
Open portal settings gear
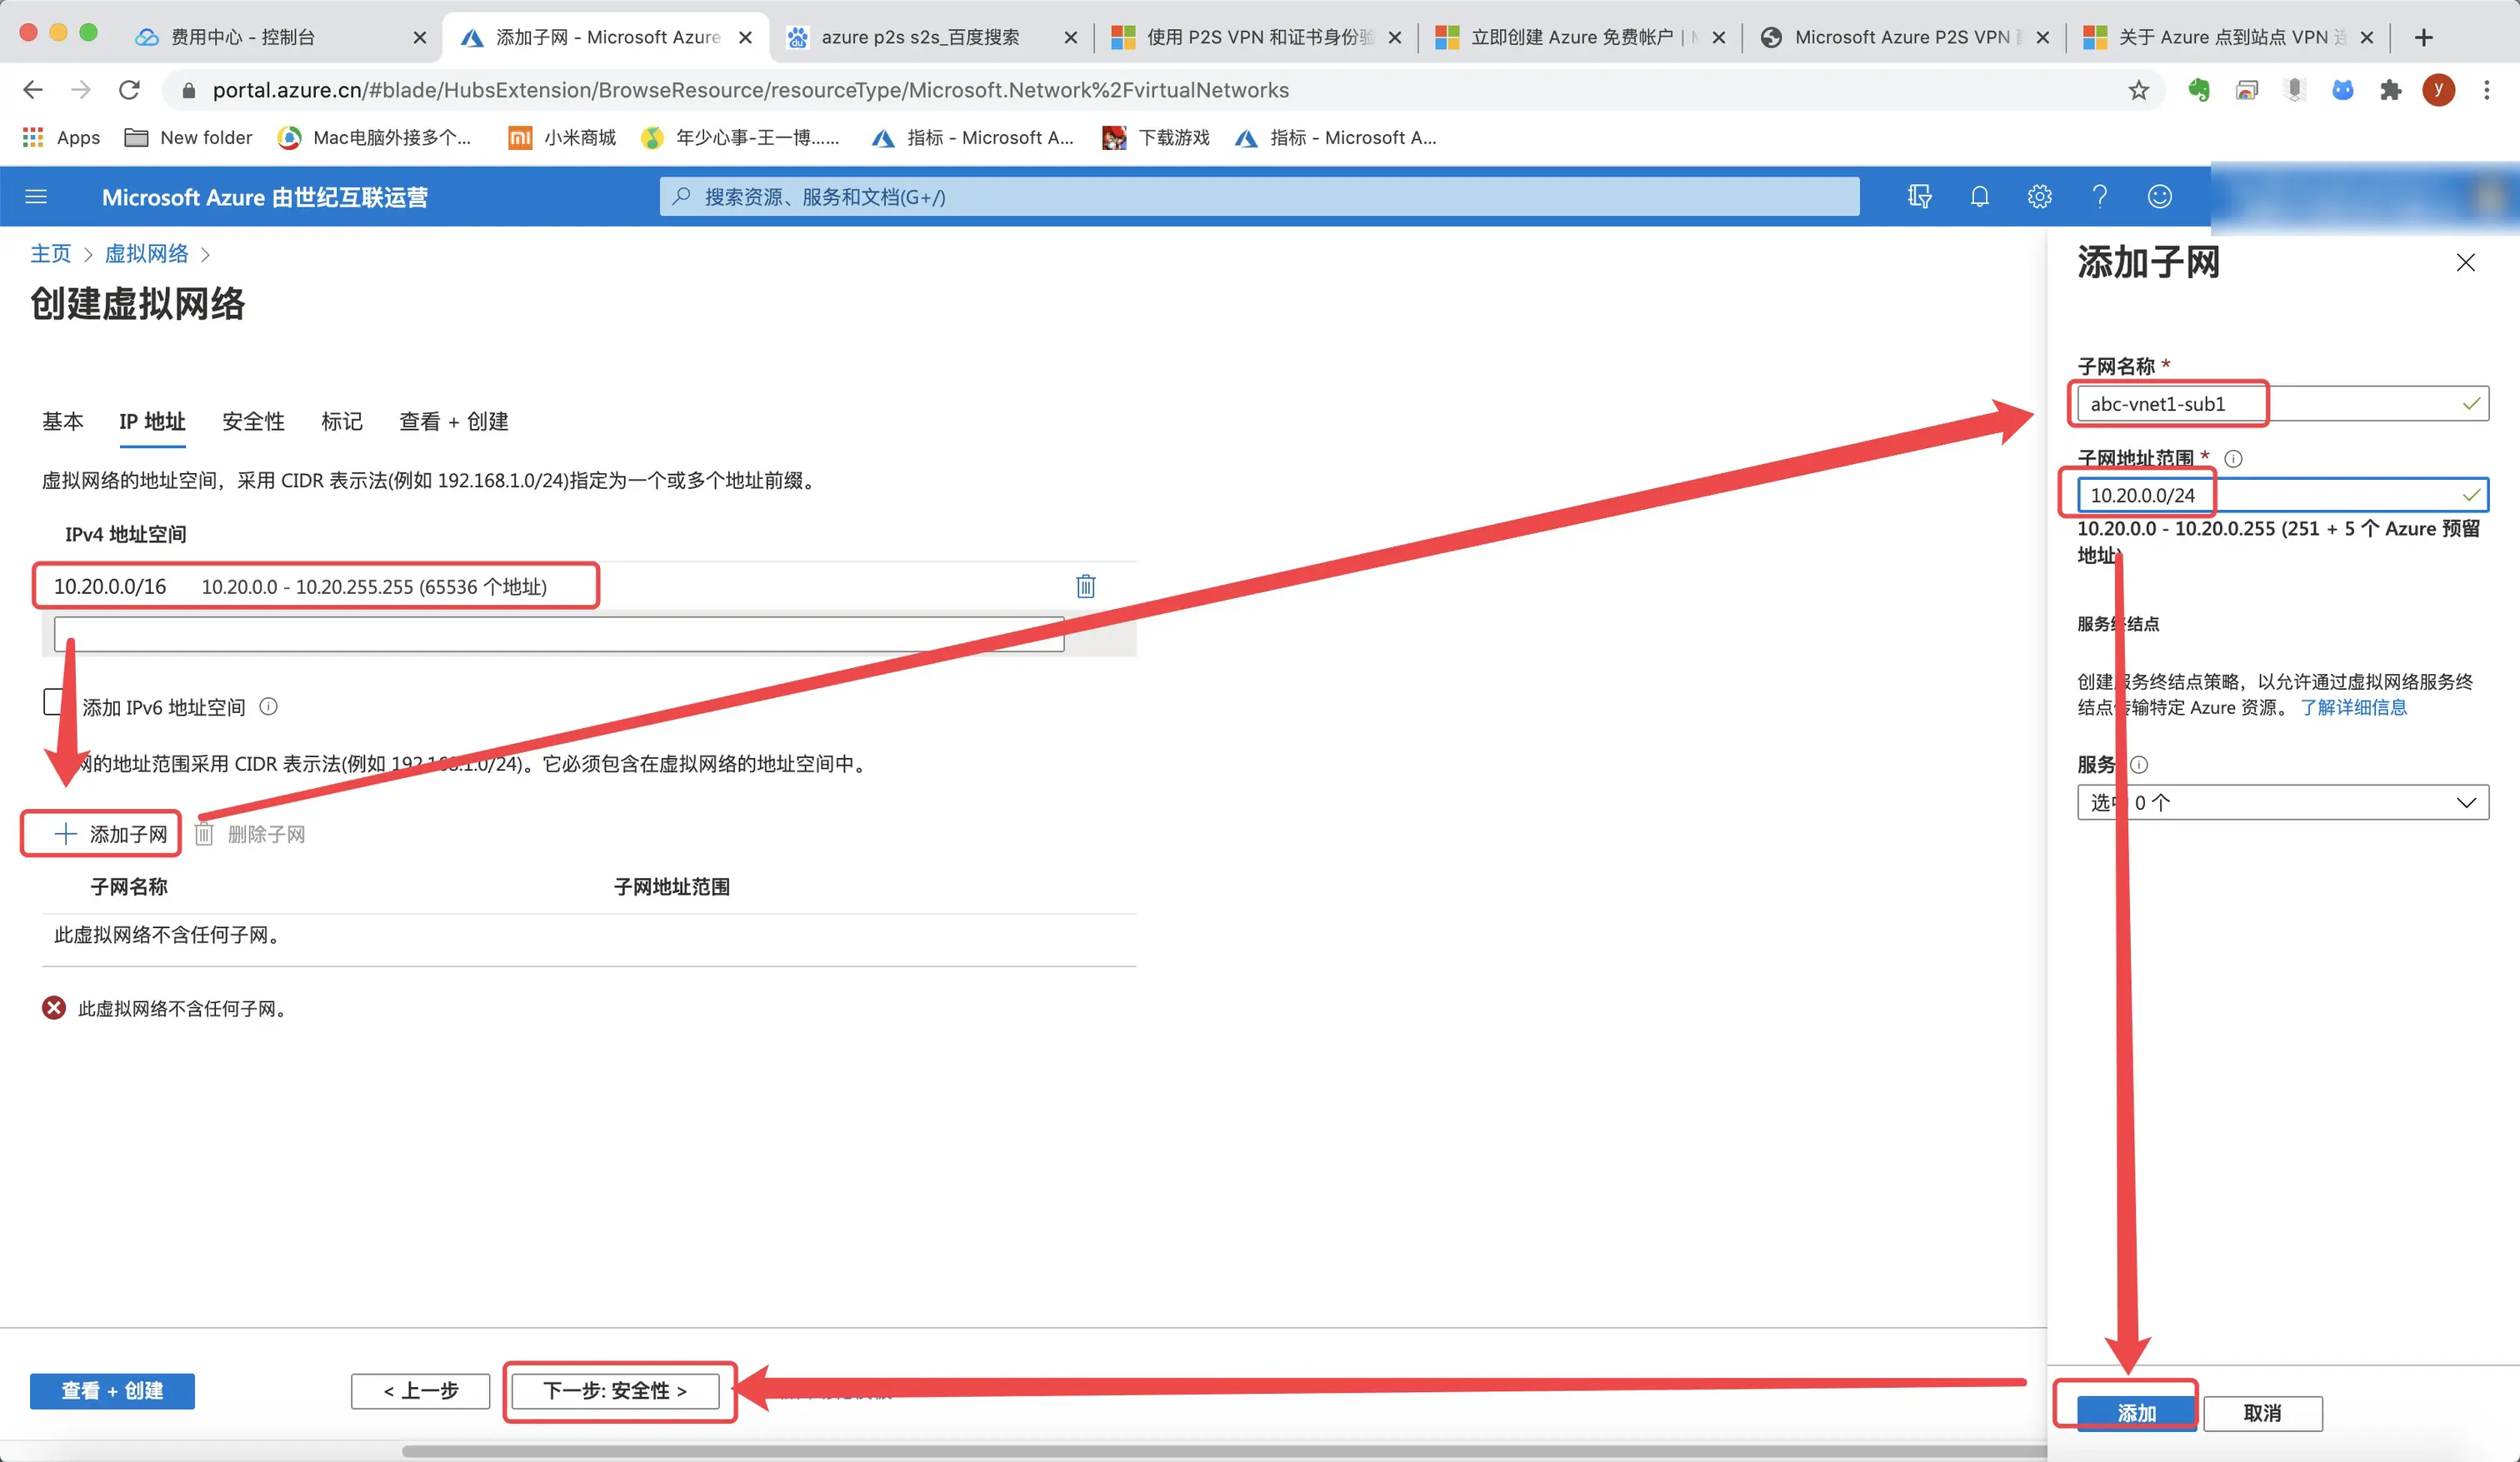(x=2039, y=197)
